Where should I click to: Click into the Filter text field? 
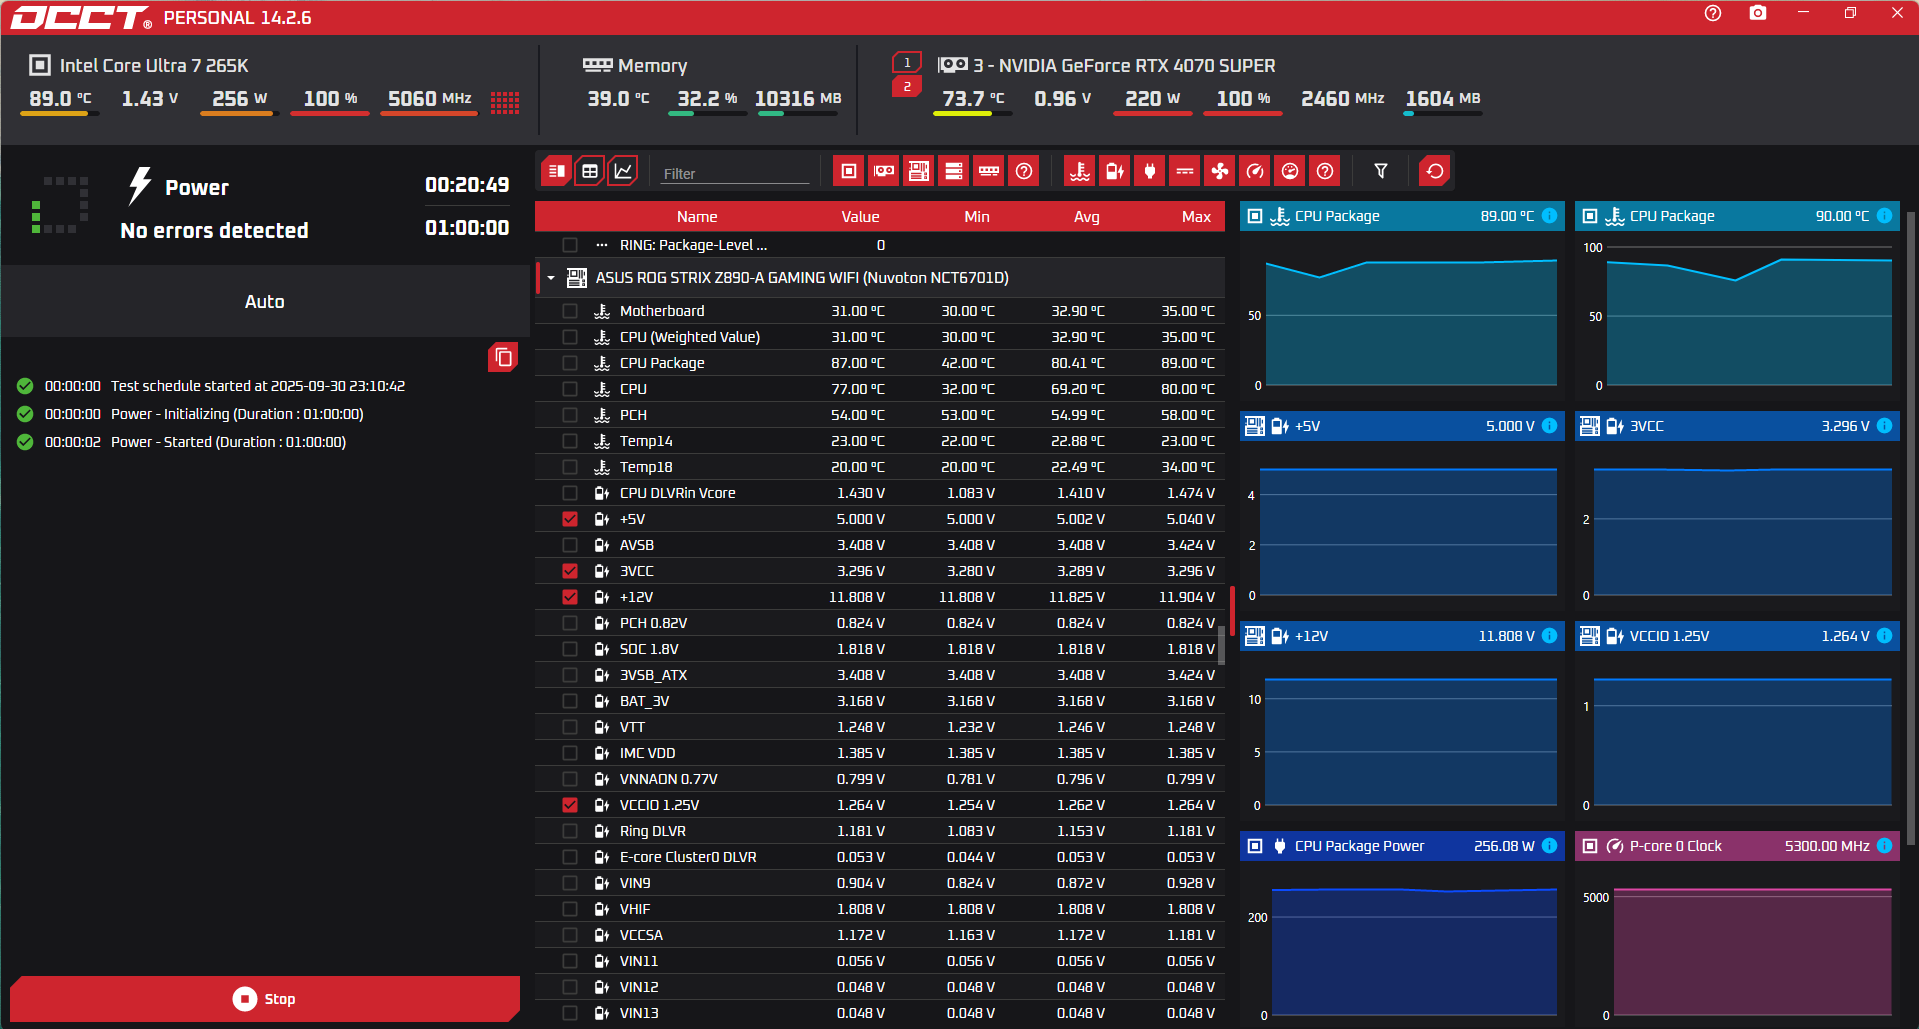[735, 173]
